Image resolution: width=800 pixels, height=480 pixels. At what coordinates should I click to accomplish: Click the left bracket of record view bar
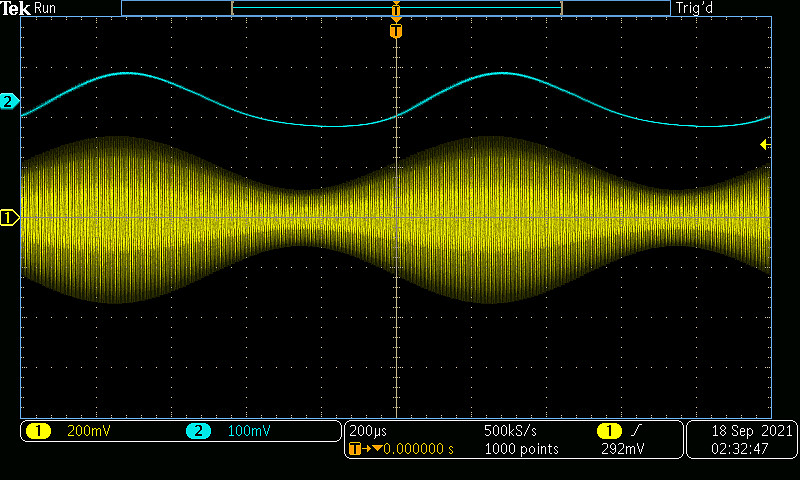tap(233, 8)
